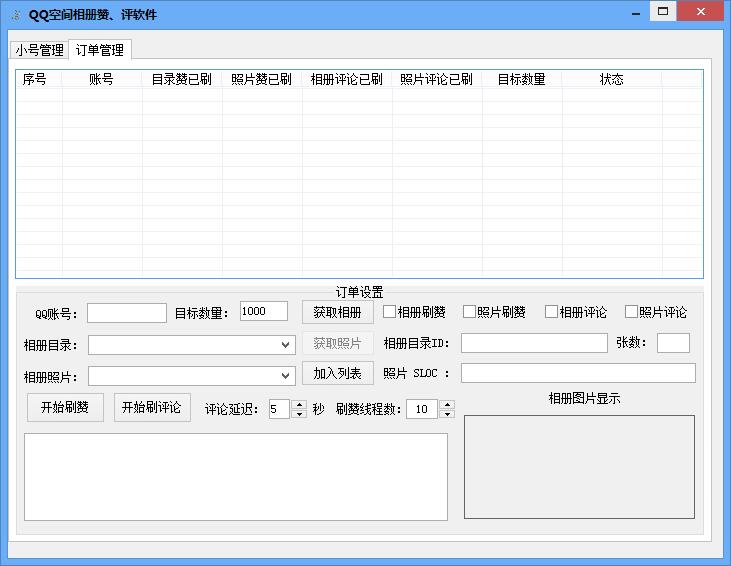Click the 目标数量 field showing 1000
Screen dimensions: 731x566
[264, 311]
